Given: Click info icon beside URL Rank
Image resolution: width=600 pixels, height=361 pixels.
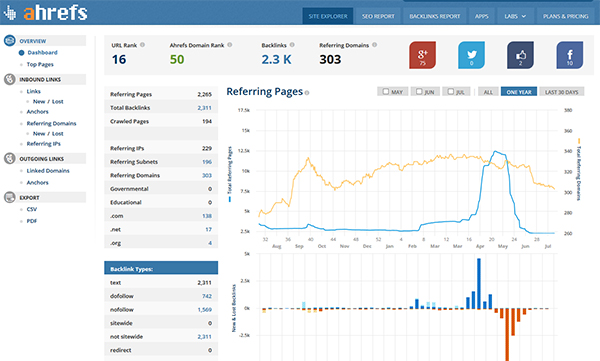Looking at the screenshot, I should pos(142,45).
